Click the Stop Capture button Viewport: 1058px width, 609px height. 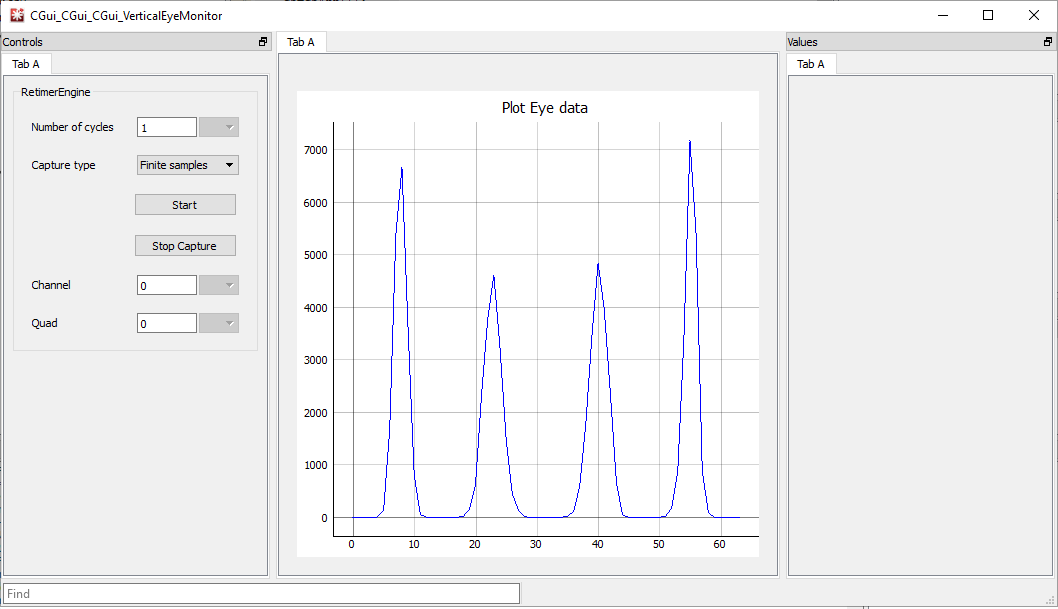[185, 246]
